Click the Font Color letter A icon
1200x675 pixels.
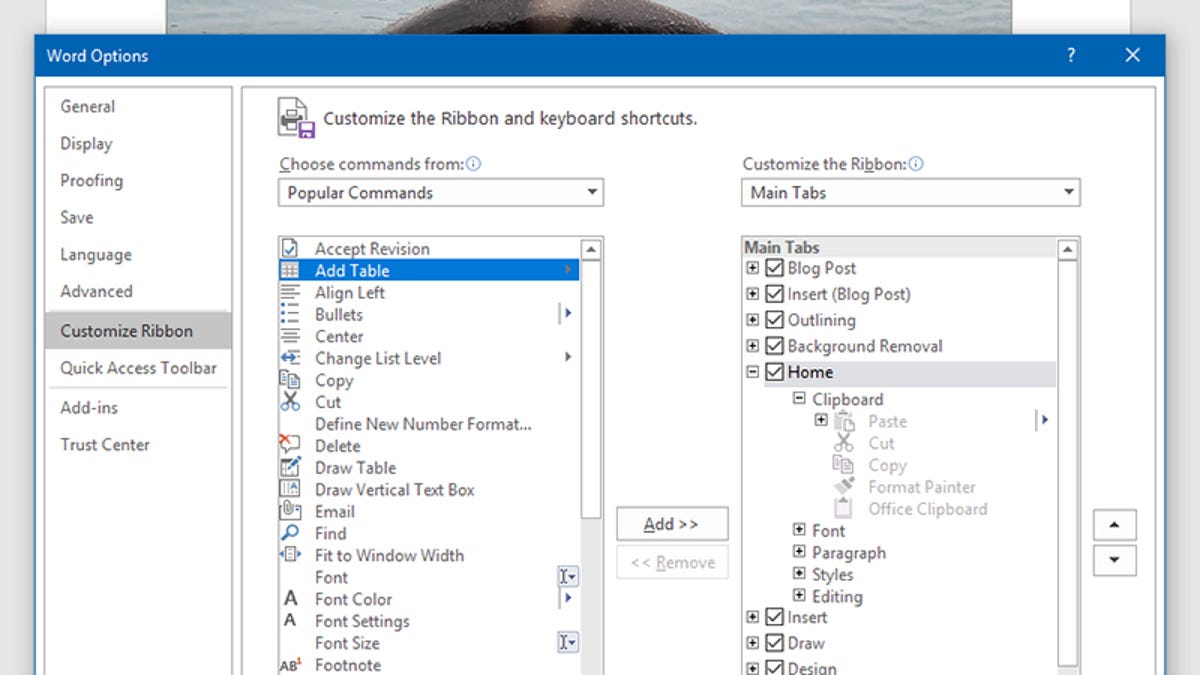click(x=290, y=599)
